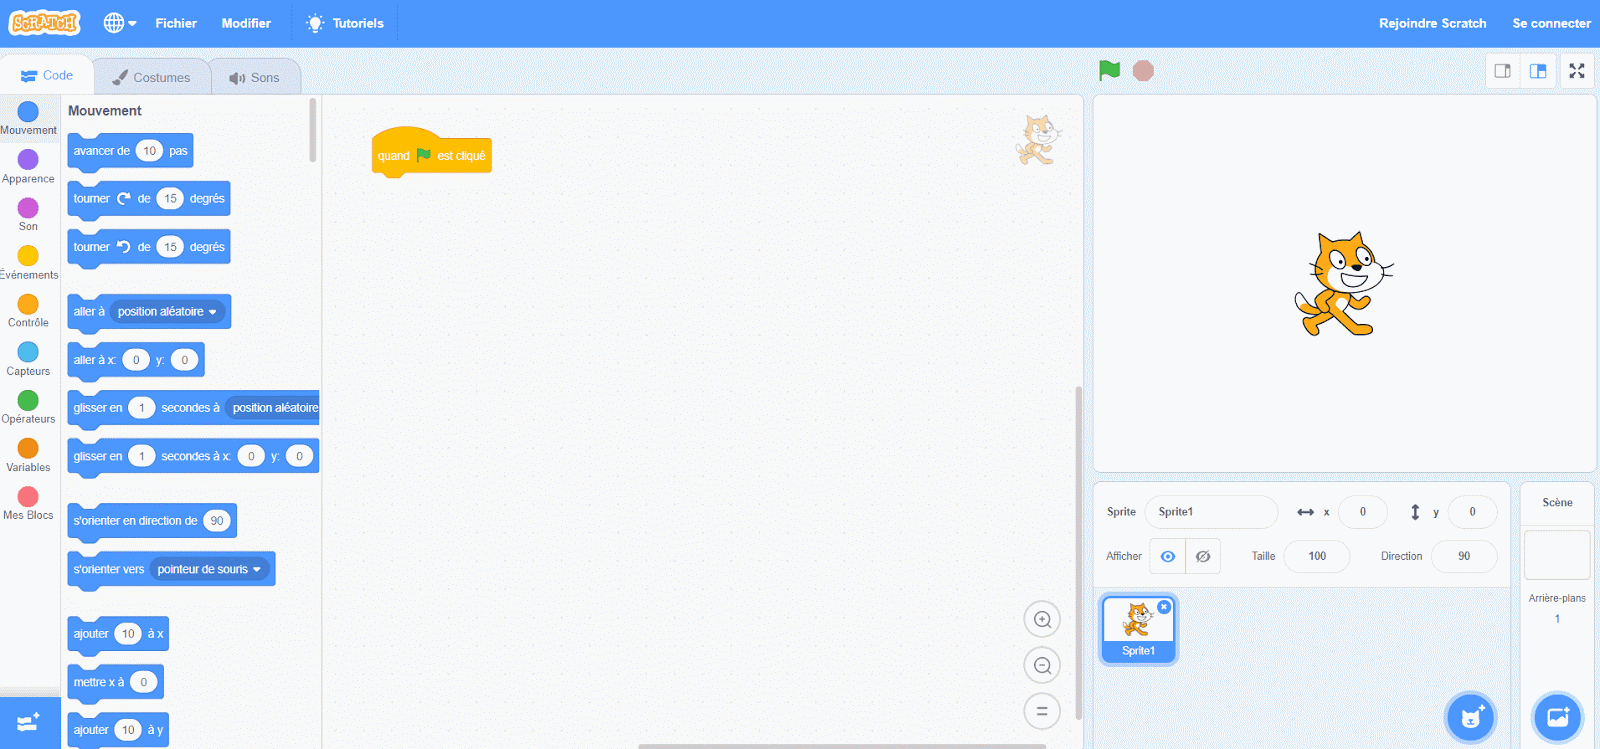Select the Contrôle category

tap(28, 310)
